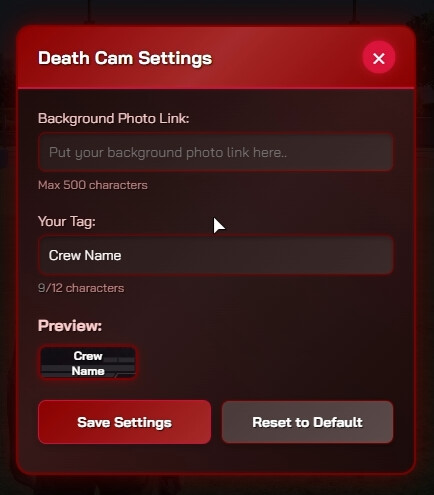Click the tag preview thumbnail
Screen dimensions: 434x495
click(x=88, y=363)
